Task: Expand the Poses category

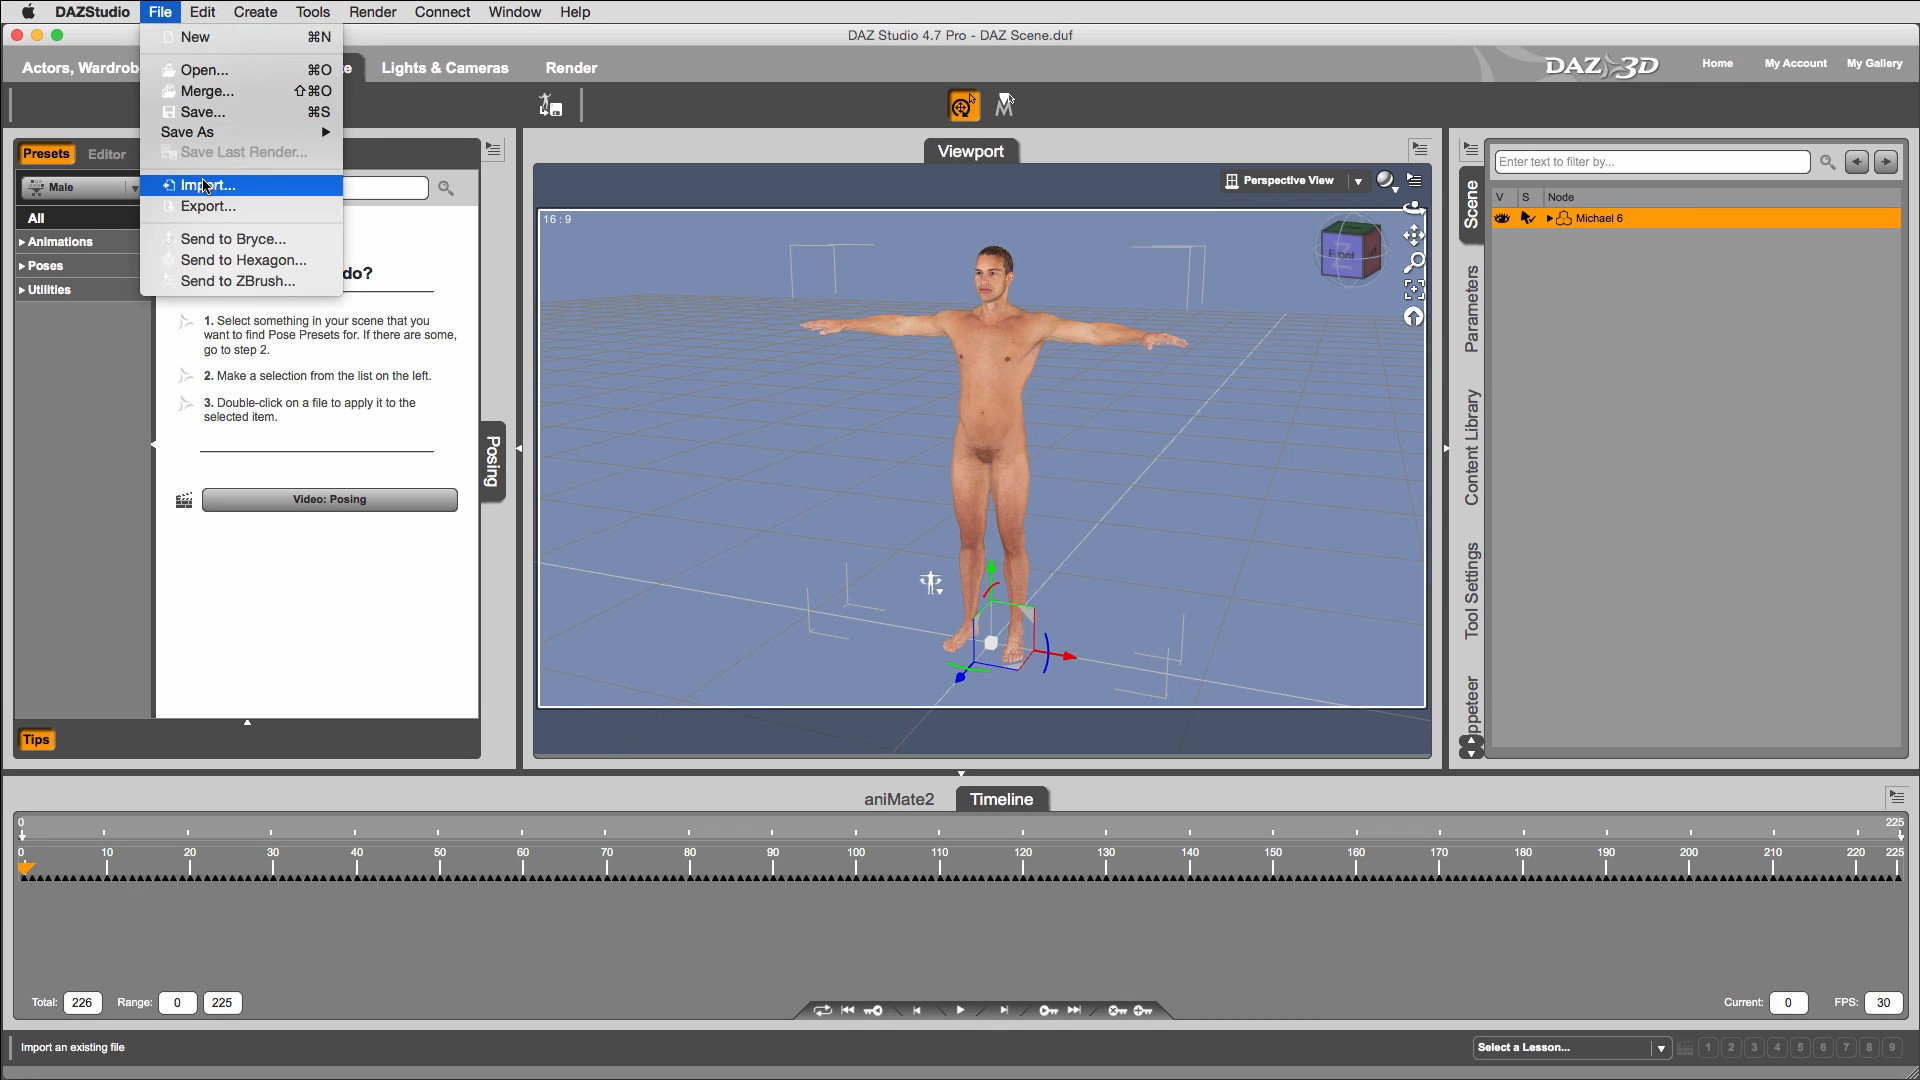Action: point(22,266)
